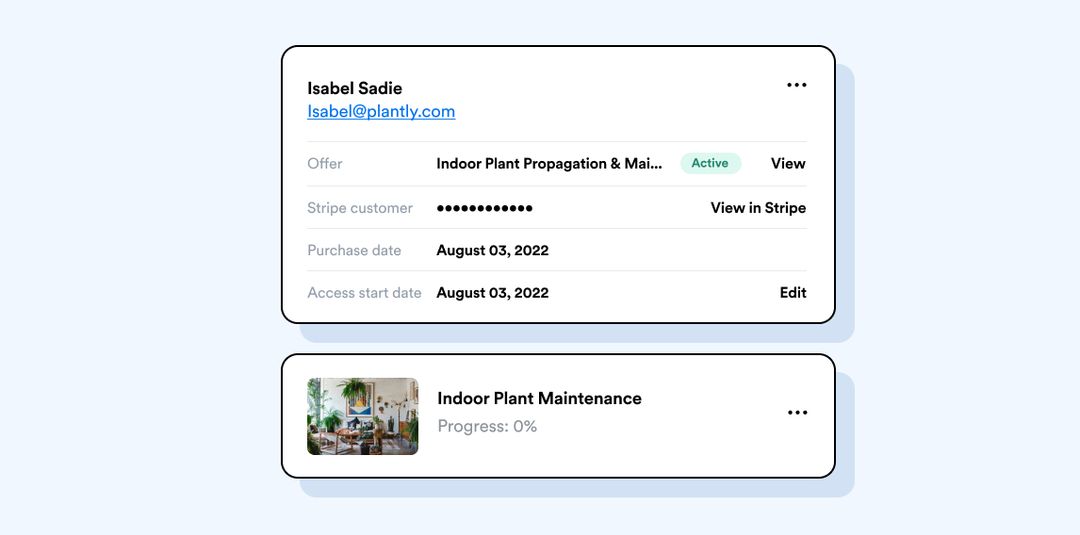Viewport: 1080px width, 535px height.
Task: Click the Access start date label
Action: pos(364,293)
